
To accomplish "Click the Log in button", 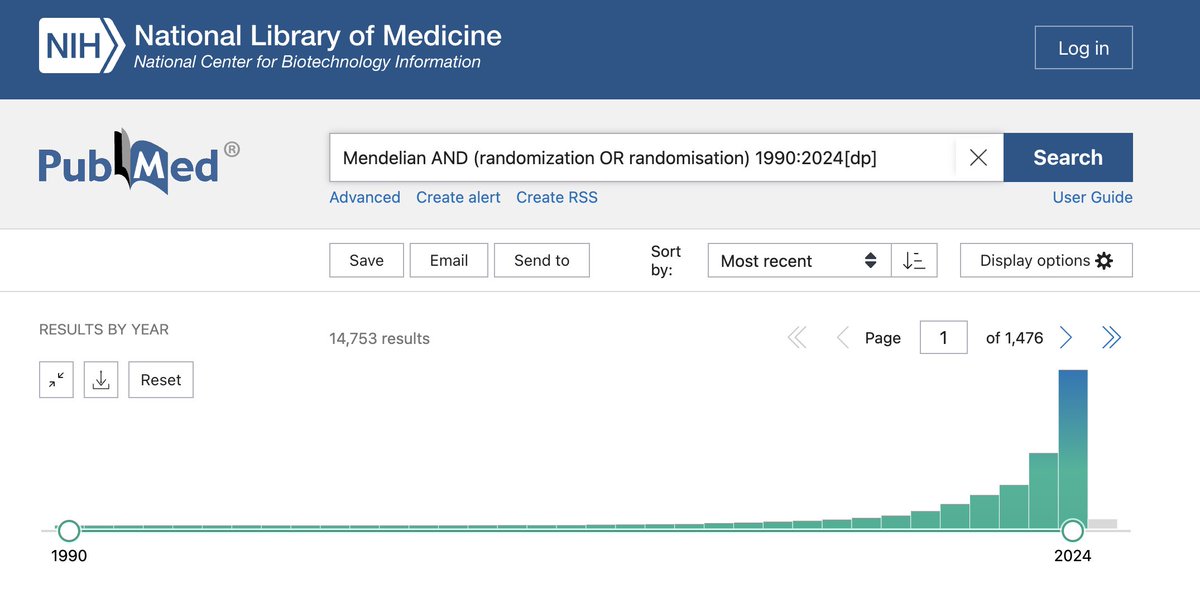I will [x=1083, y=48].
